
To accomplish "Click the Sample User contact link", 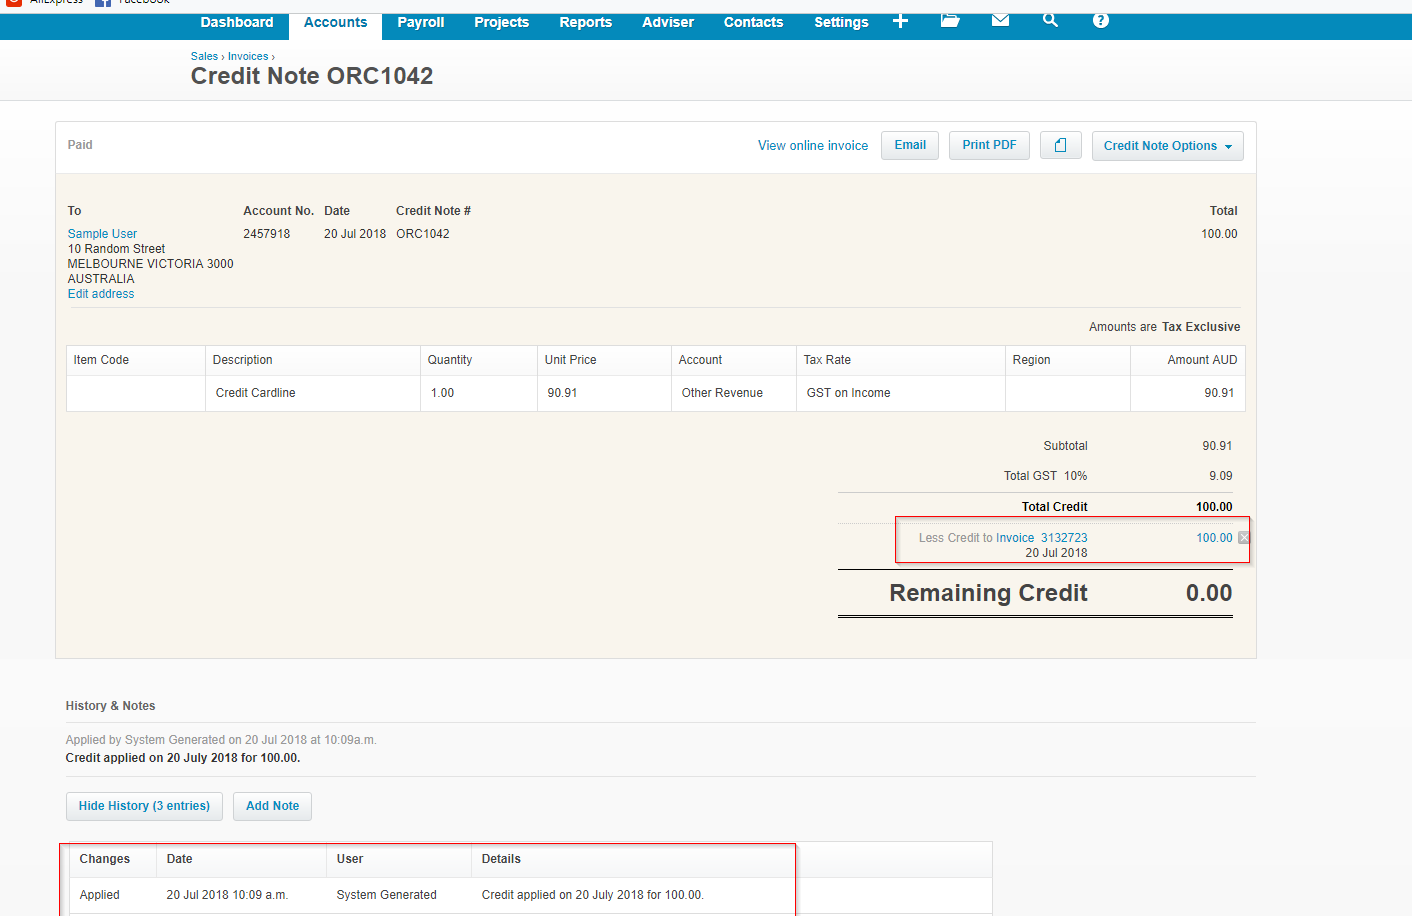I will pos(102,234).
